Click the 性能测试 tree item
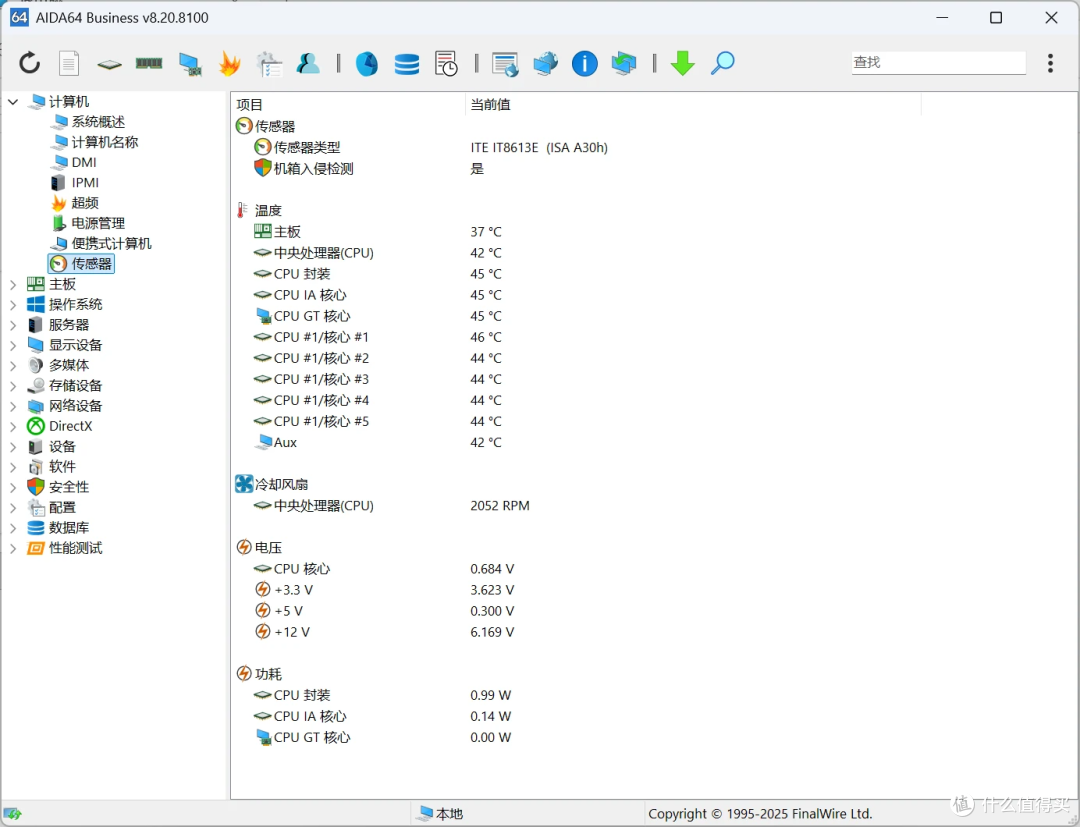1080x827 pixels. 76,548
